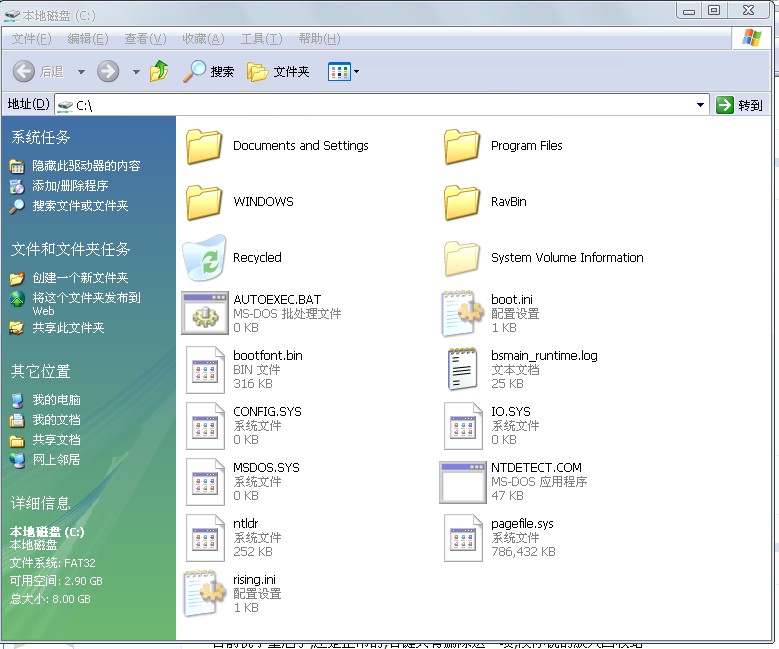Open the Forward history dropdown arrow

coord(136,72)
